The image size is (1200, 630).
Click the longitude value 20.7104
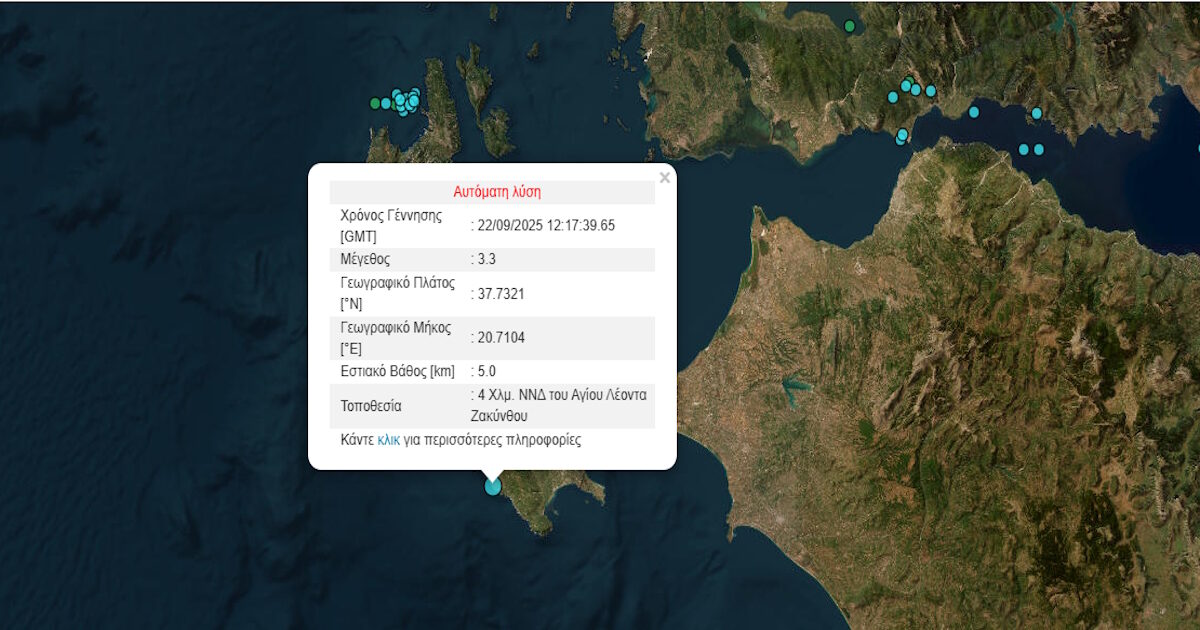point(500,338)
